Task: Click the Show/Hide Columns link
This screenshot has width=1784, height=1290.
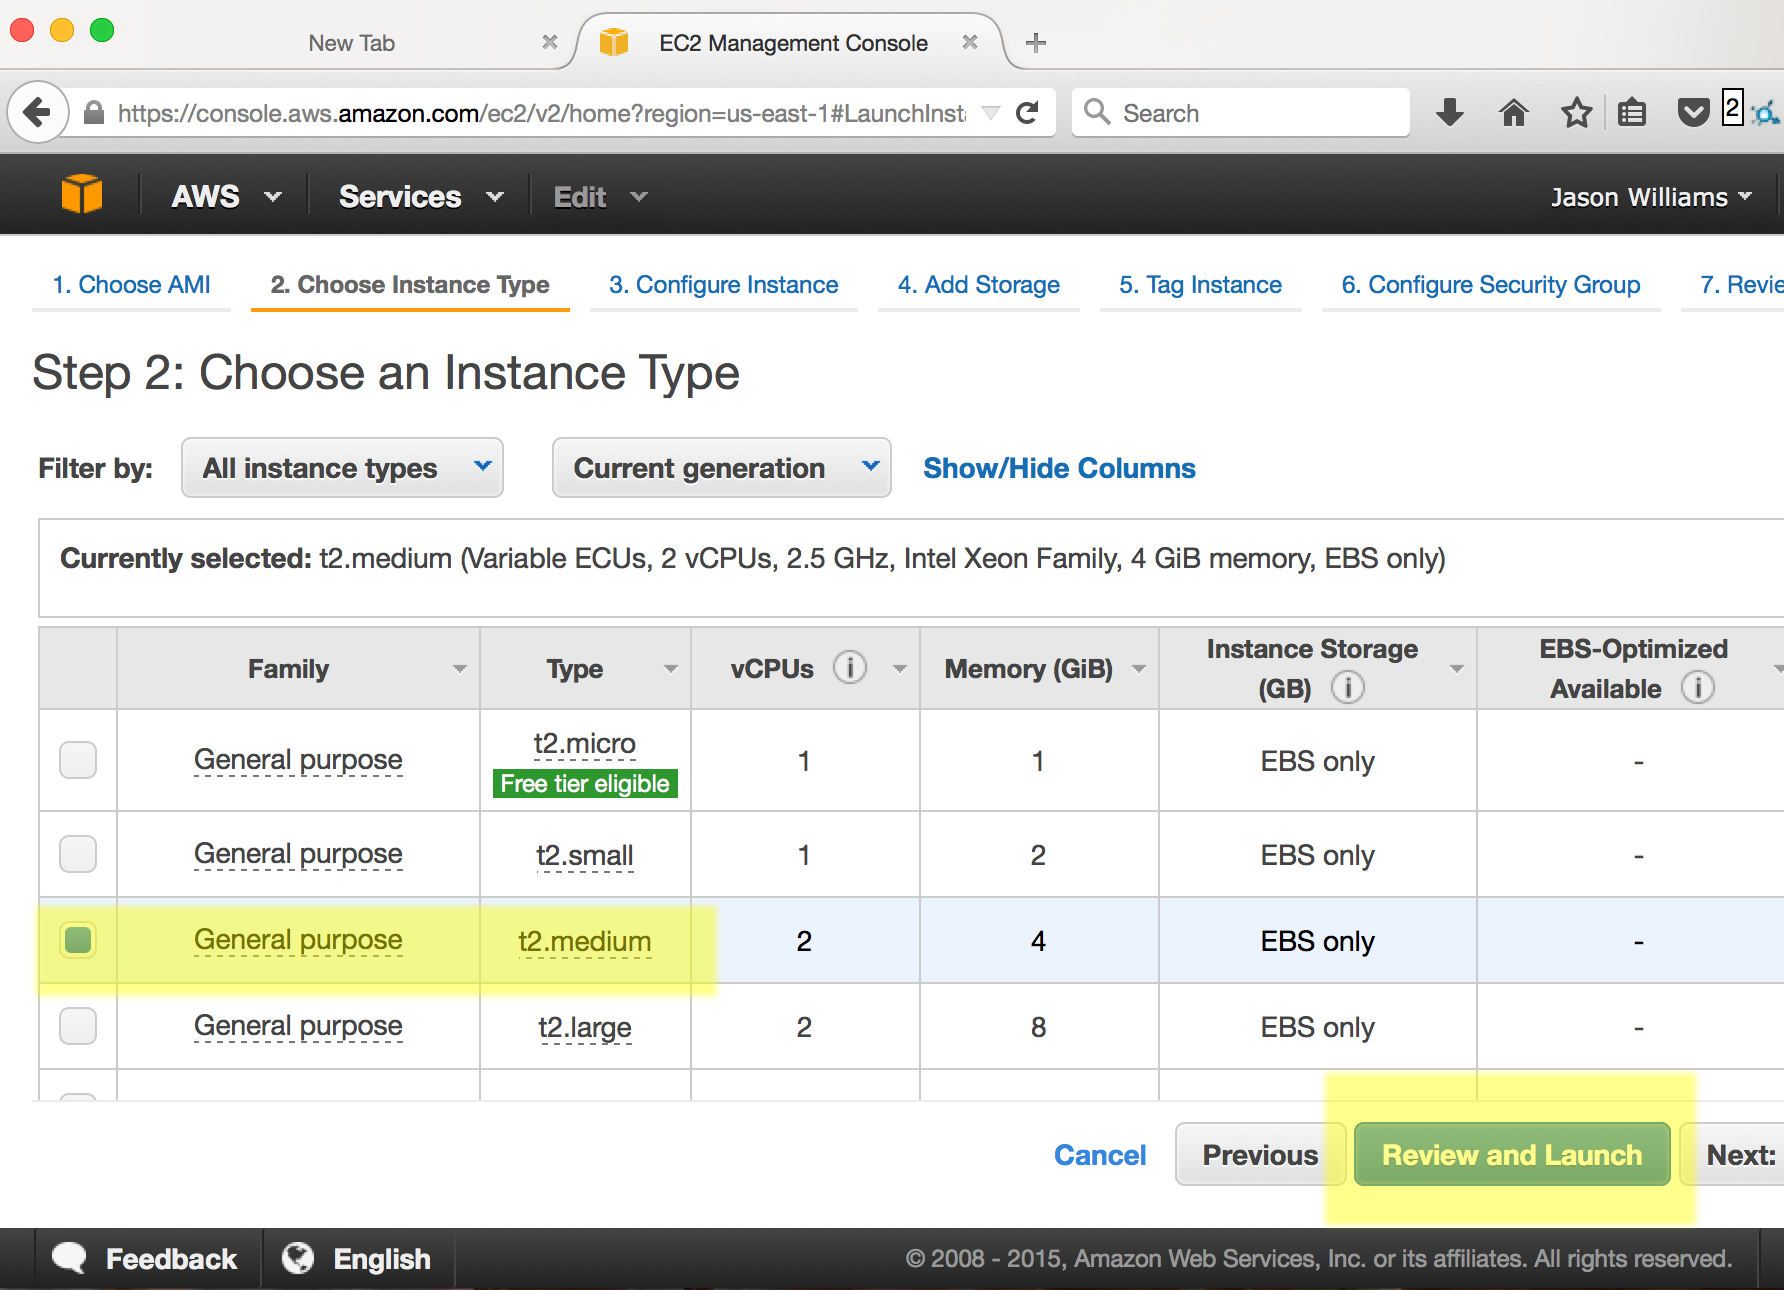Action: click(x=1059, y=468)
